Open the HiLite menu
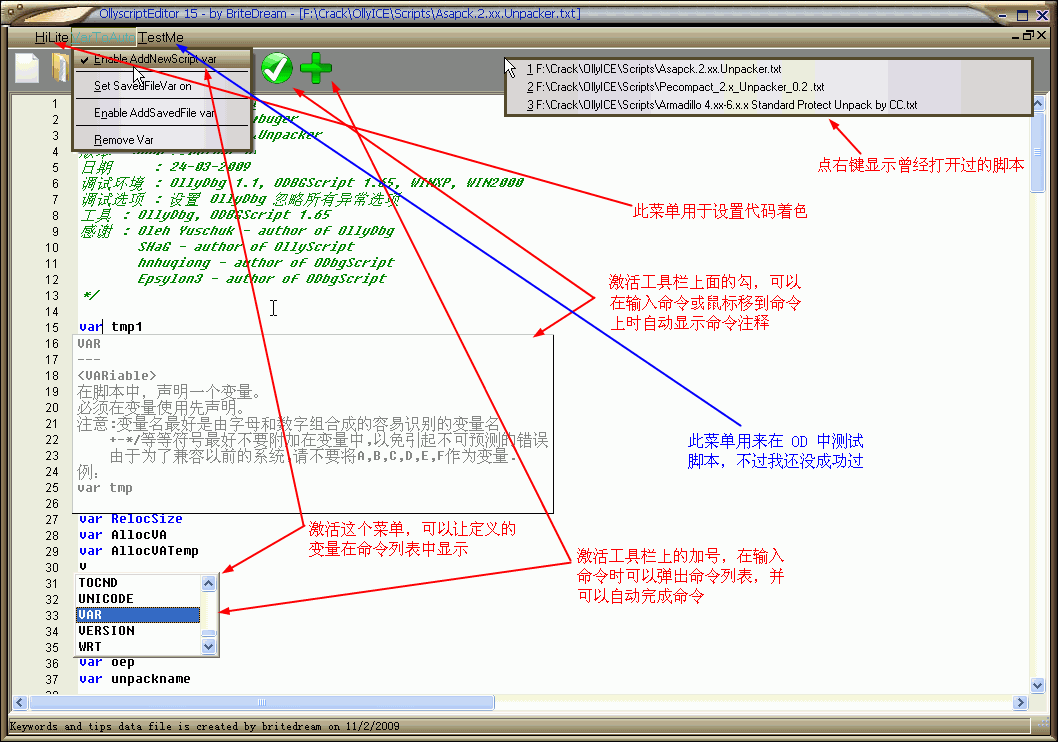The width and height of the screenshot is (1058, 742). (x=51, y=37)
